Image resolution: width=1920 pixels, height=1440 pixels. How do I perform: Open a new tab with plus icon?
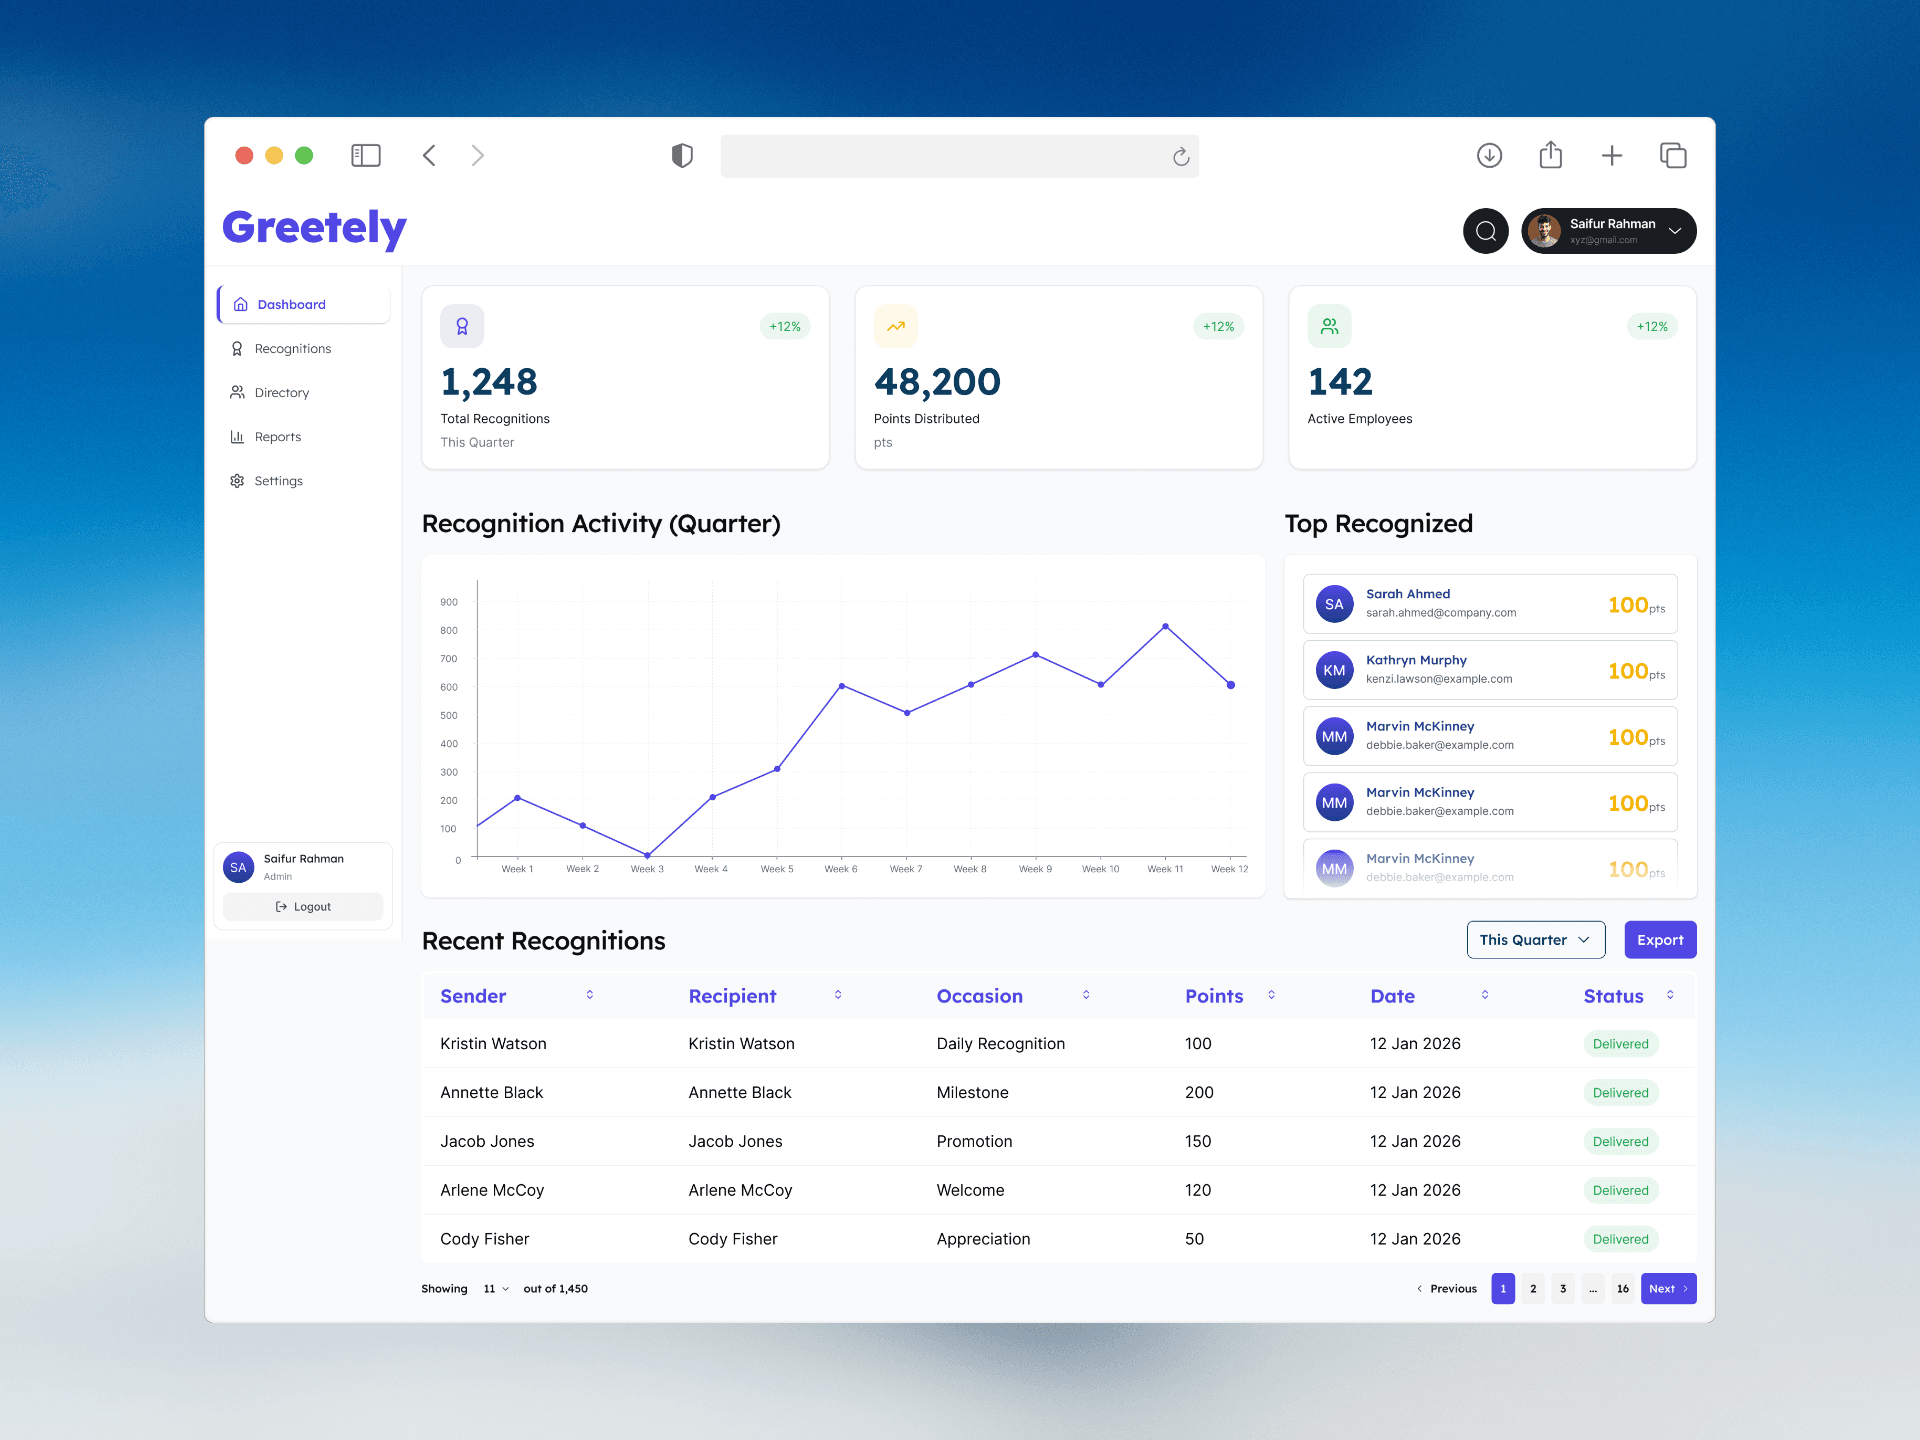point(1611,155)
